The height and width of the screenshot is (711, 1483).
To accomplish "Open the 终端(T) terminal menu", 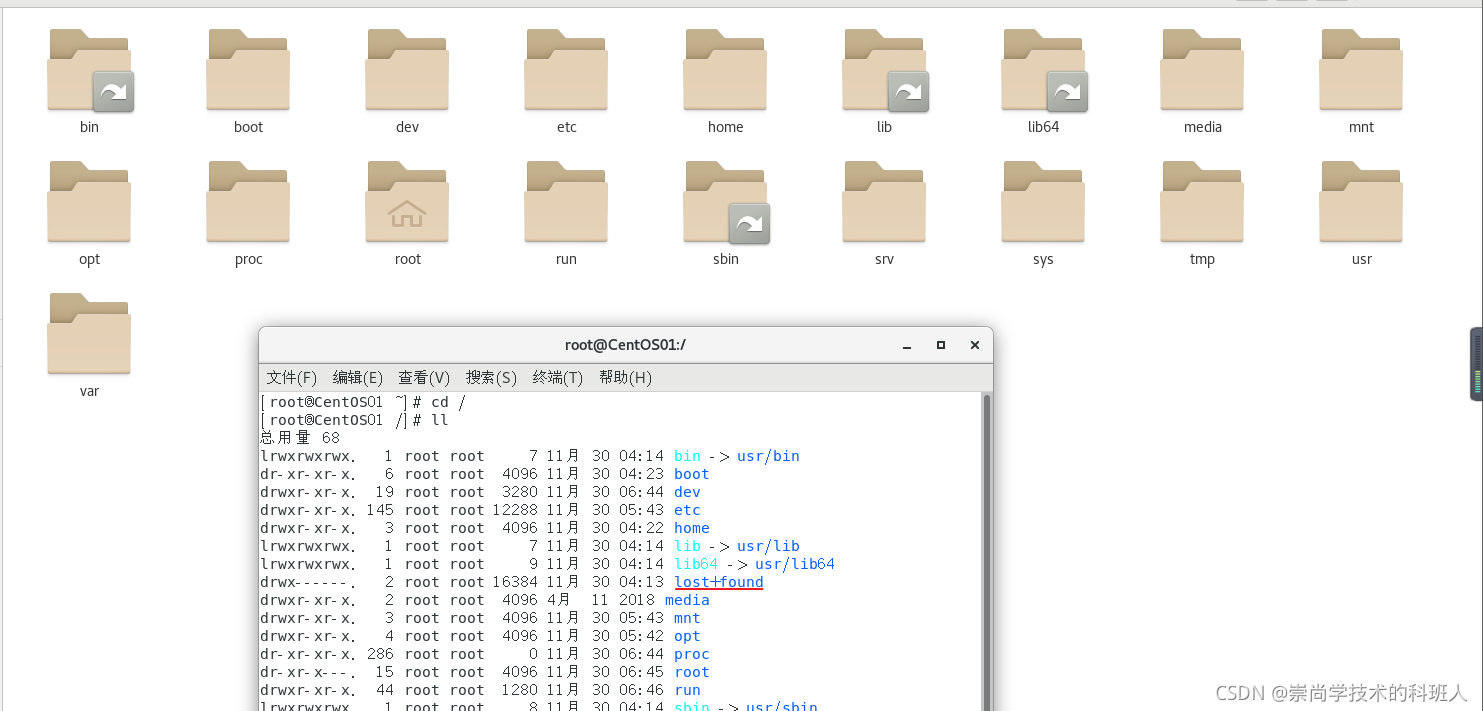I will tap(558, 377).
